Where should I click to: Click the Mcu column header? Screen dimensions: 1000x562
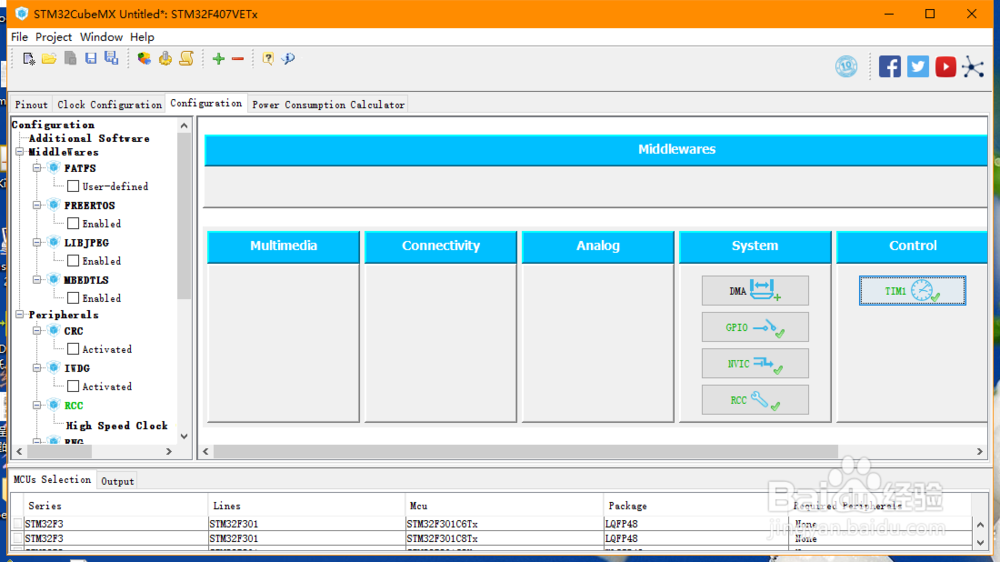point(504,506)
